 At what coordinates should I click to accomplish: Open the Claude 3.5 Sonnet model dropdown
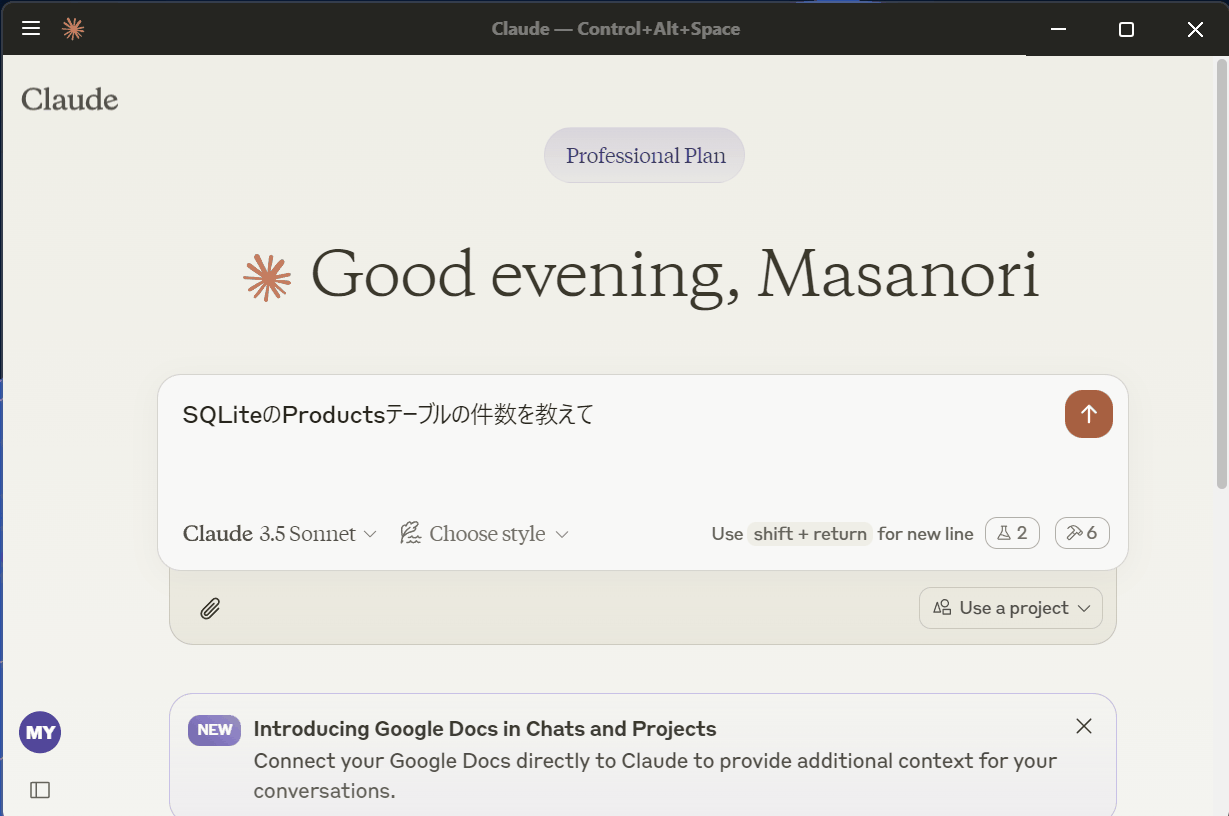pos(280,534)
